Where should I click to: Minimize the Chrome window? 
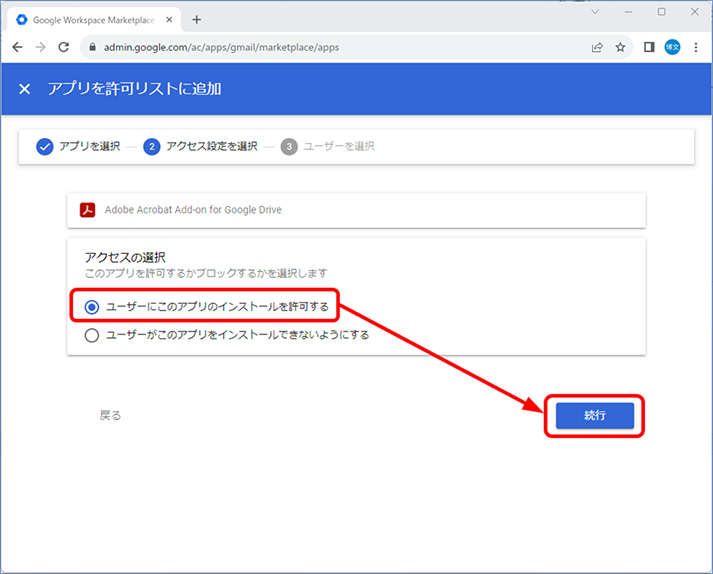pyautogui.click(x=628, y=12)
